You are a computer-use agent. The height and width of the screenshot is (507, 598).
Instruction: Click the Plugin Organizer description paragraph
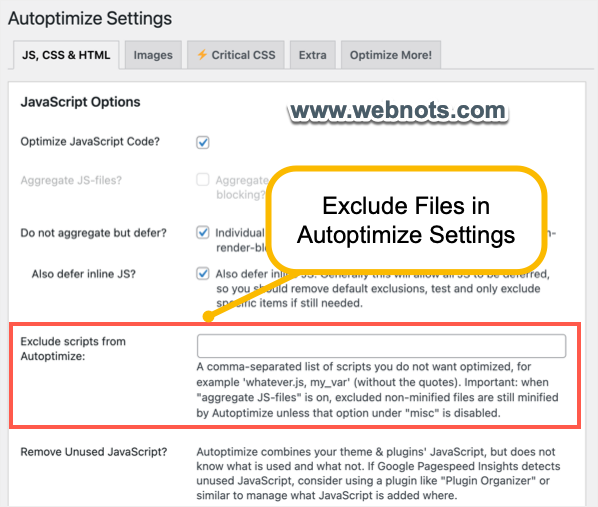[378, 473]
